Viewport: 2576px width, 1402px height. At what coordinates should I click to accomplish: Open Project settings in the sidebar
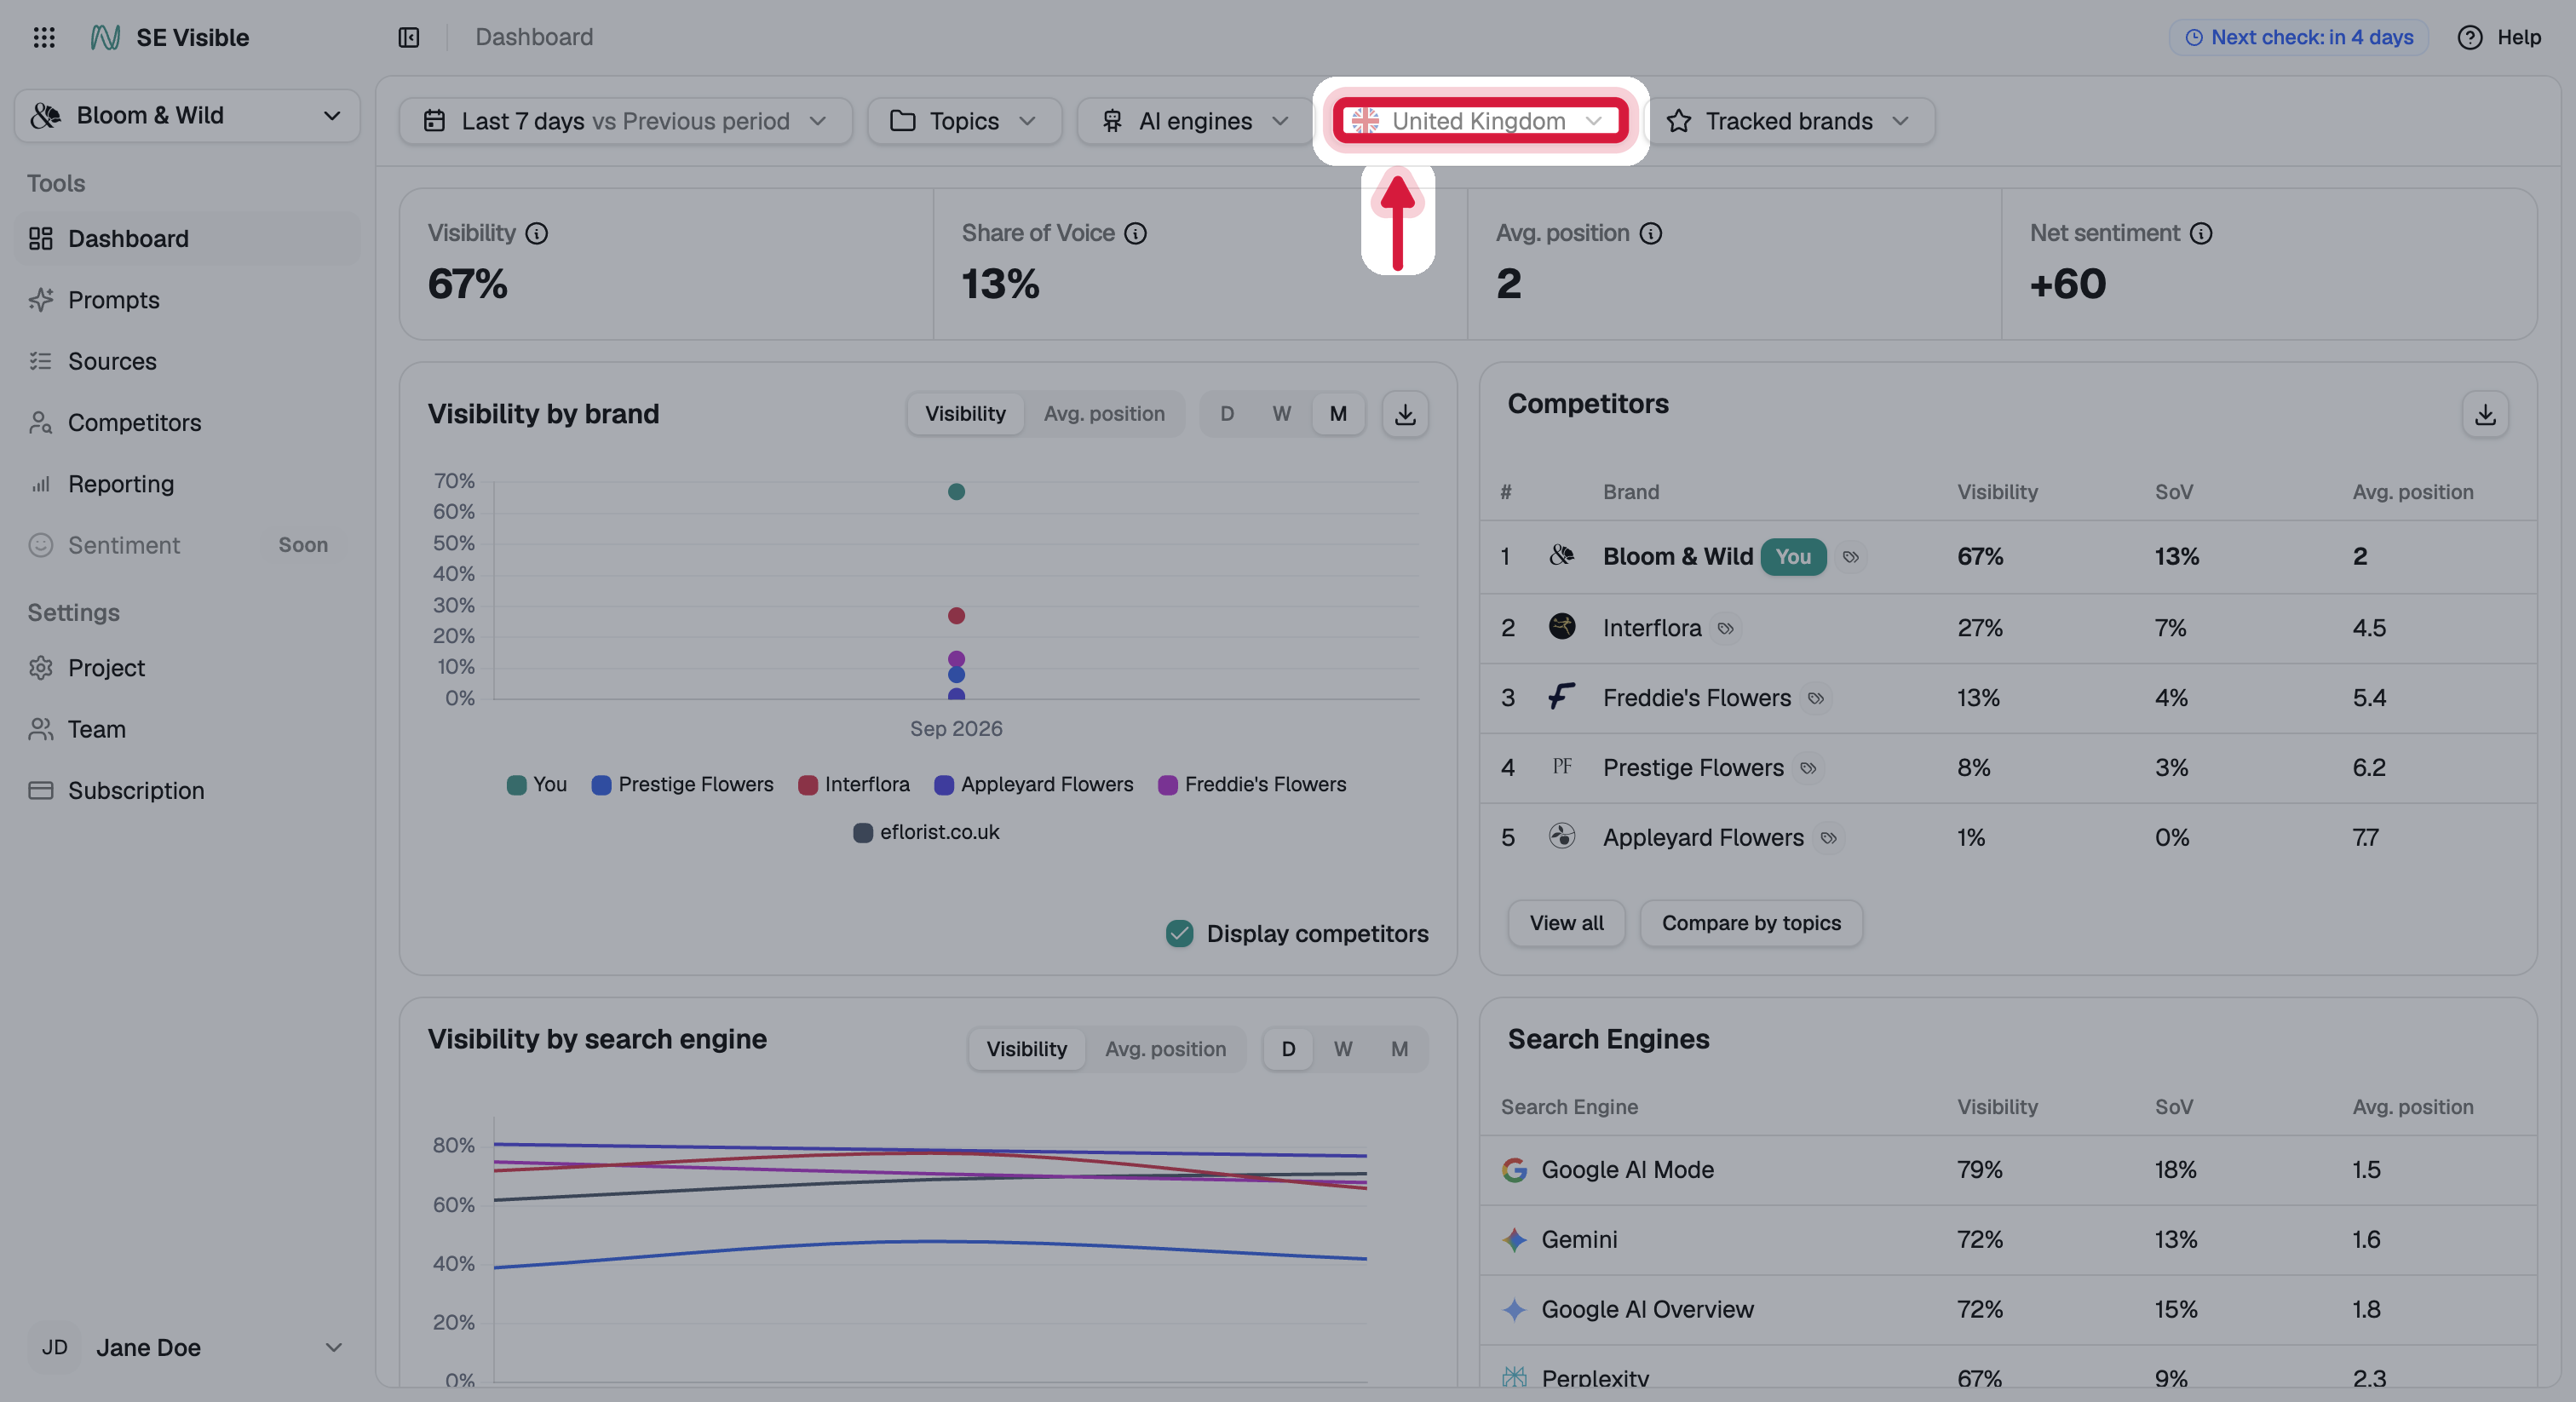point(187,668)
